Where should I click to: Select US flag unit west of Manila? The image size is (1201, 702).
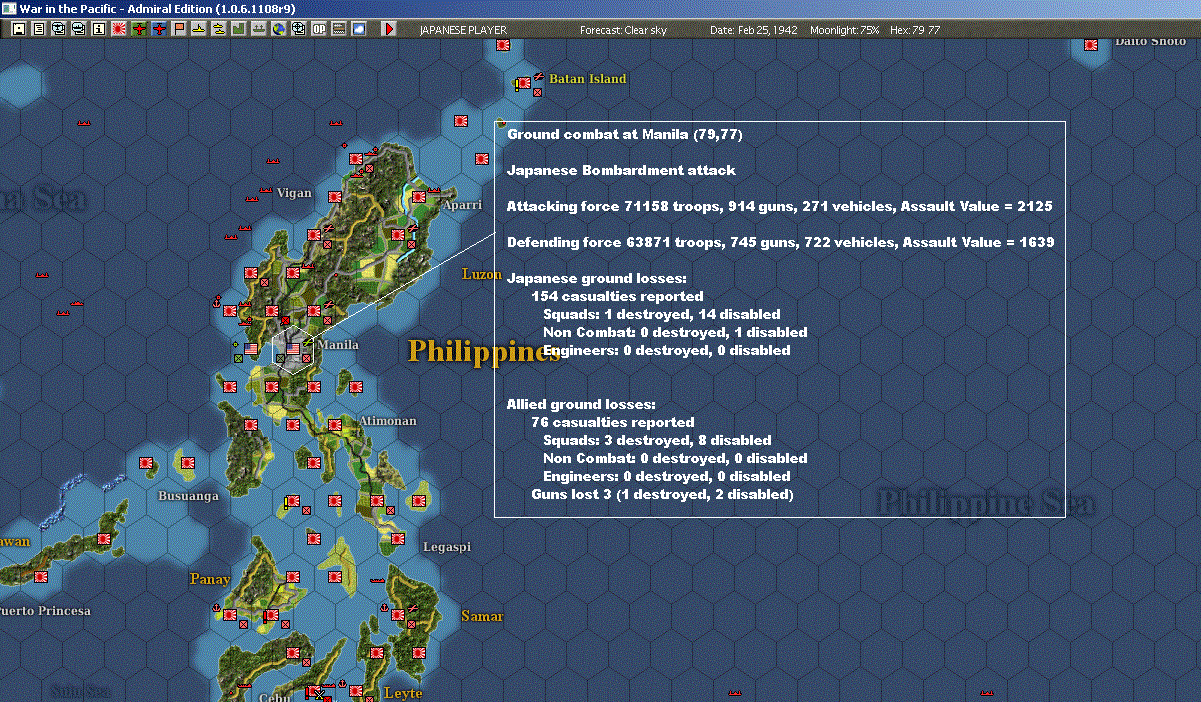pos(251,348)
